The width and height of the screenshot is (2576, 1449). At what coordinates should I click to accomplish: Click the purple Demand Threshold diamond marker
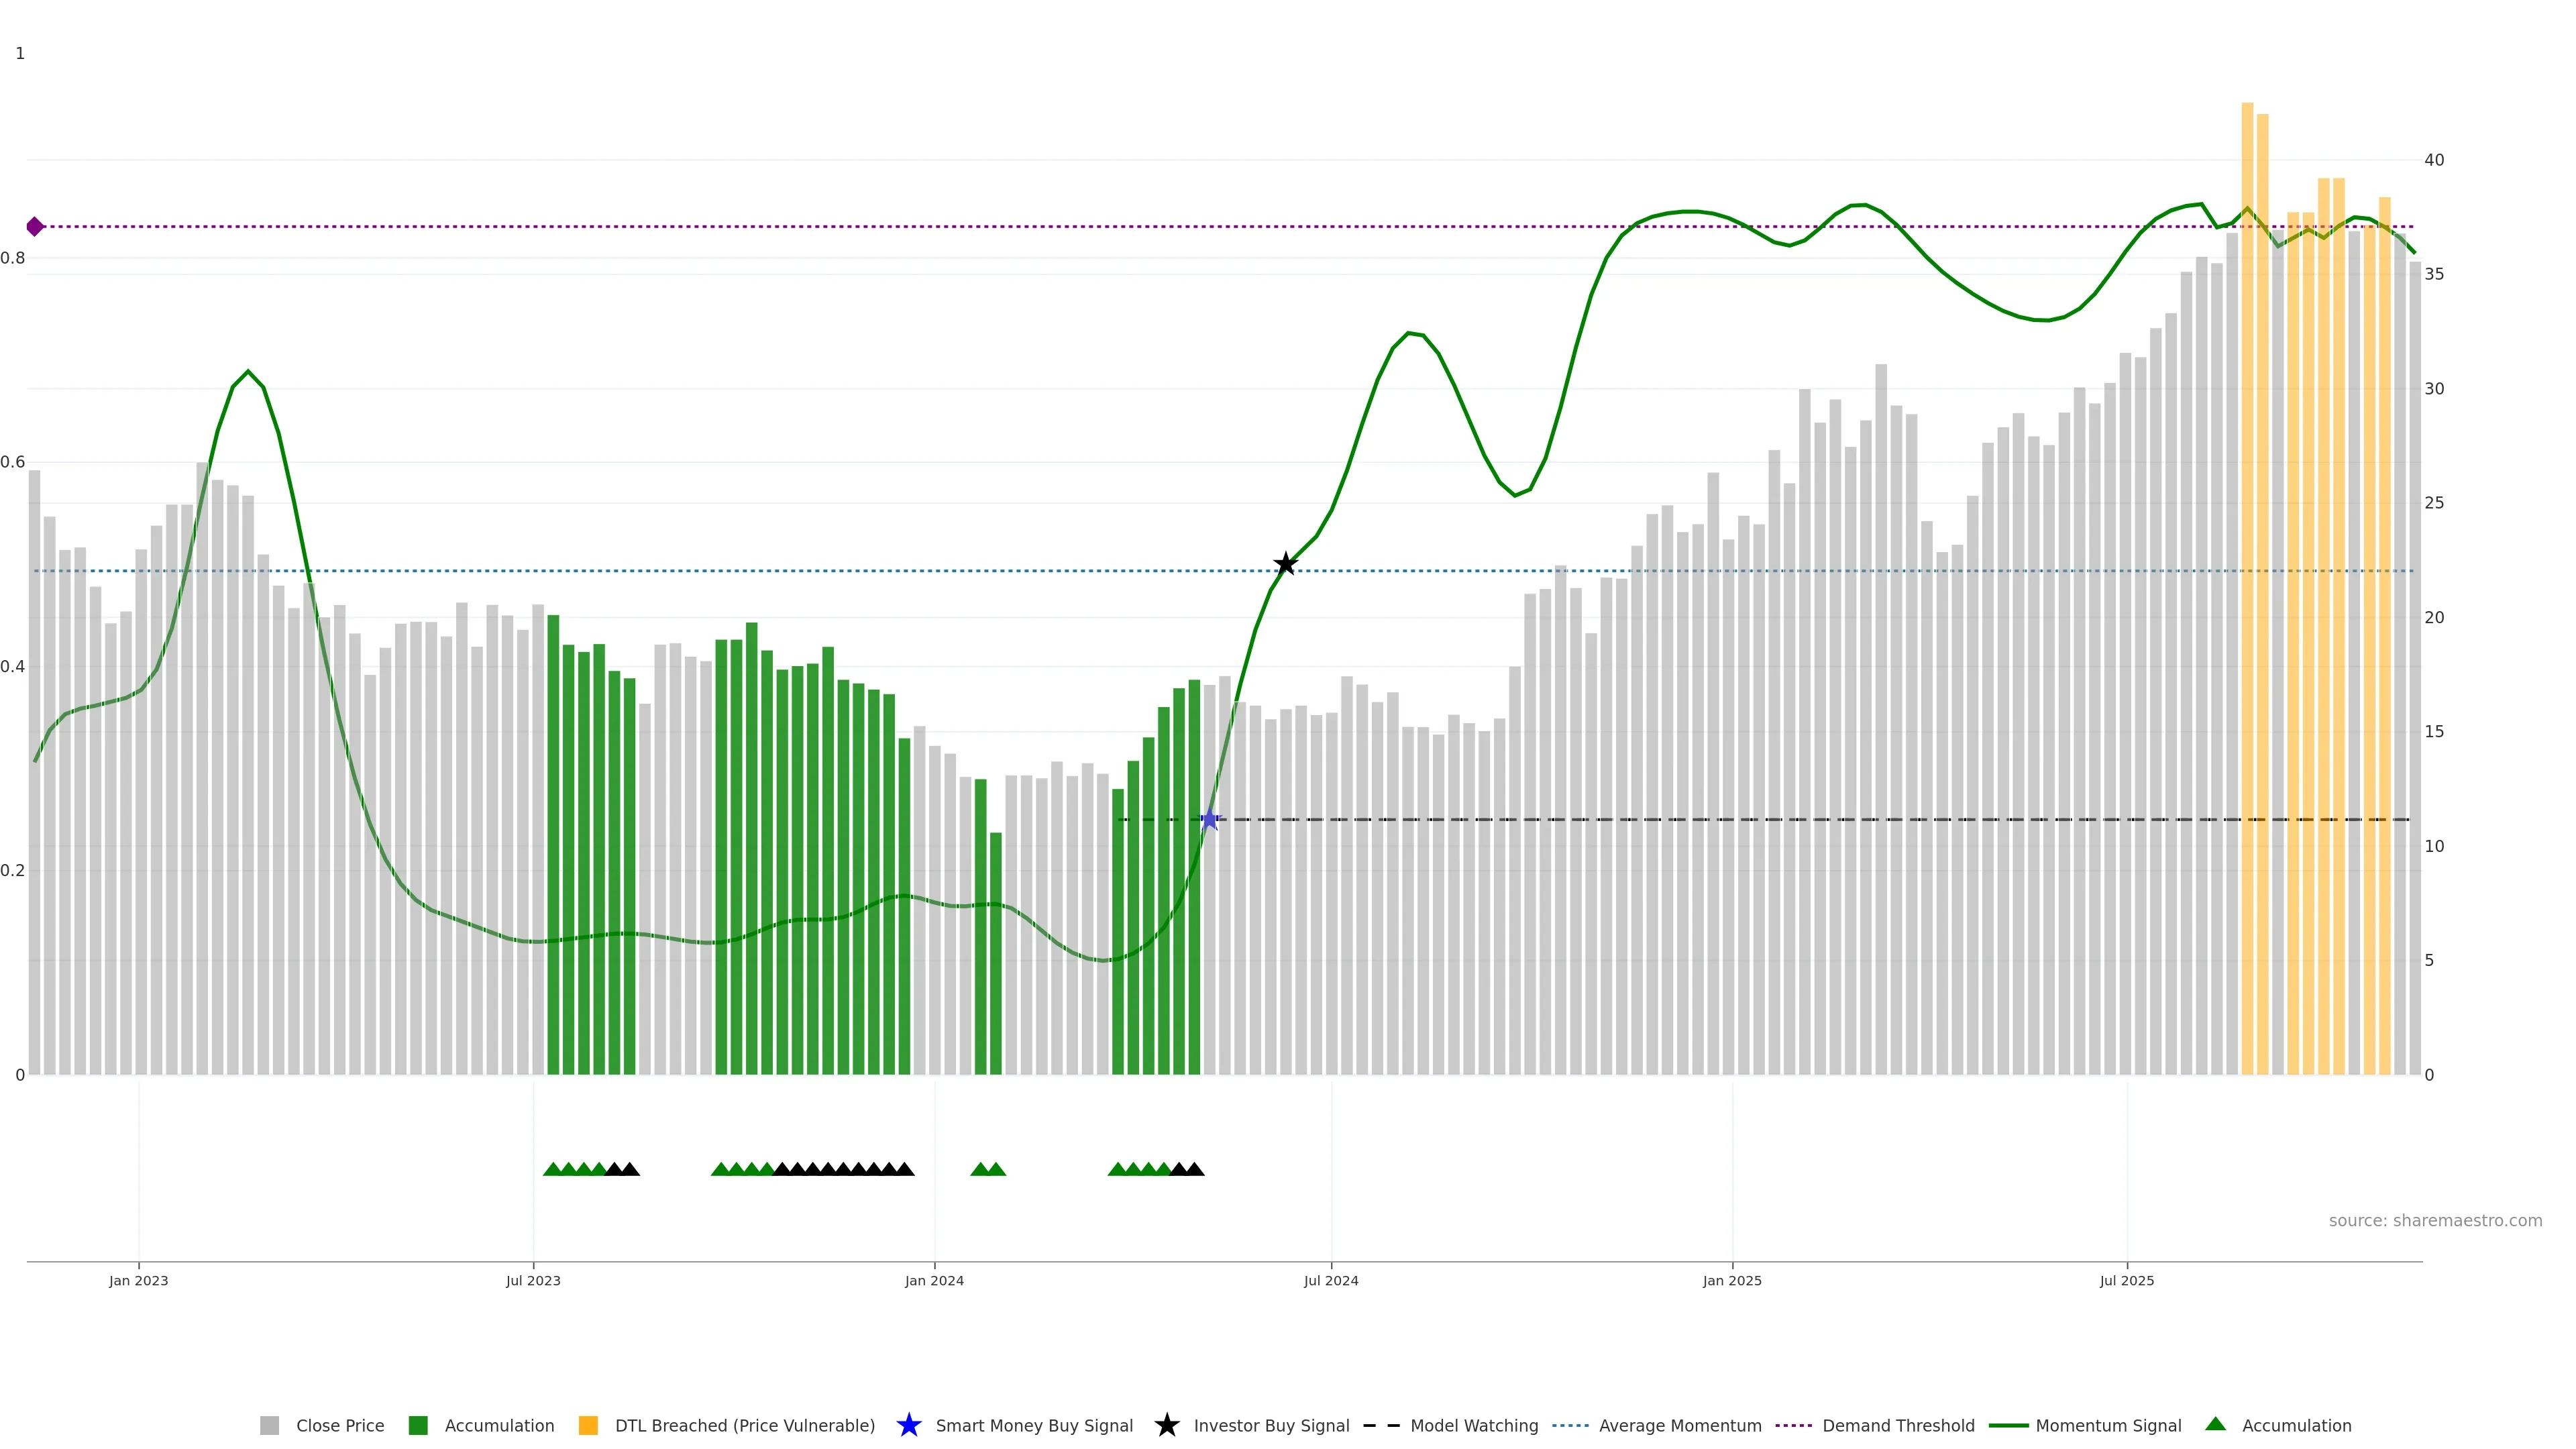(x=35, y=227)
